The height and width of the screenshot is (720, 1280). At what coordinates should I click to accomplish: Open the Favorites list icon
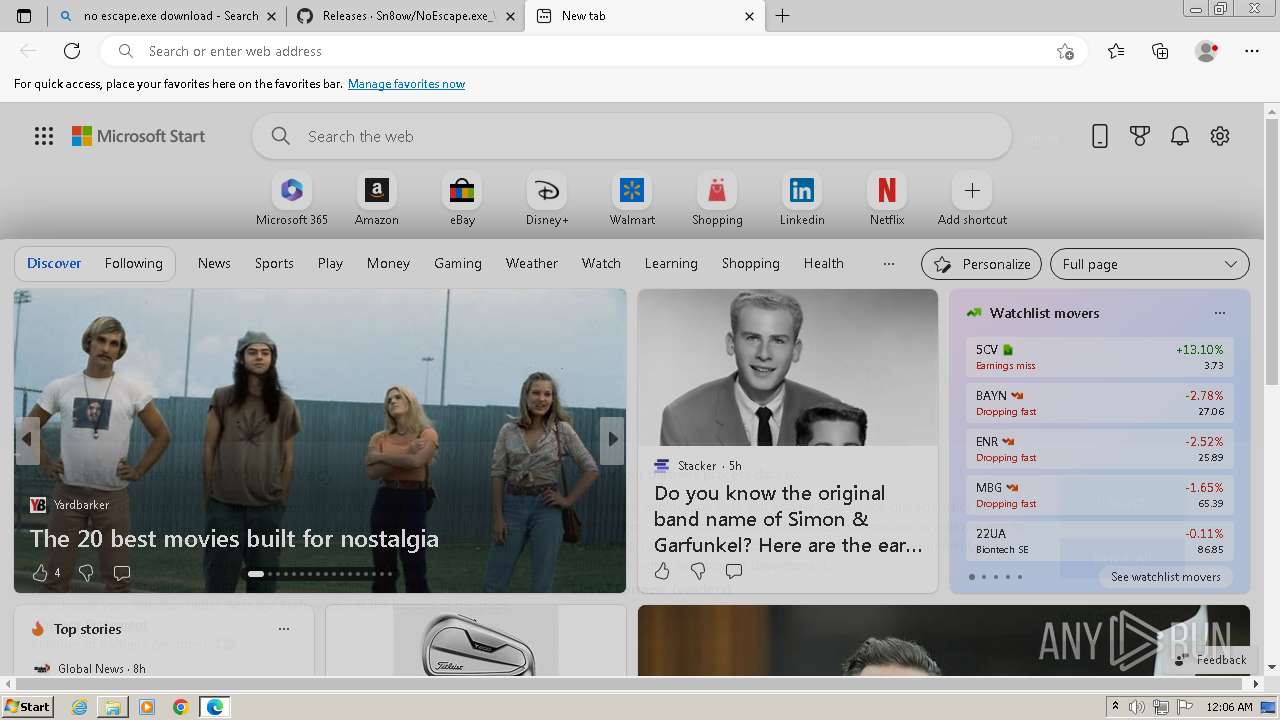click(1116, 51)
